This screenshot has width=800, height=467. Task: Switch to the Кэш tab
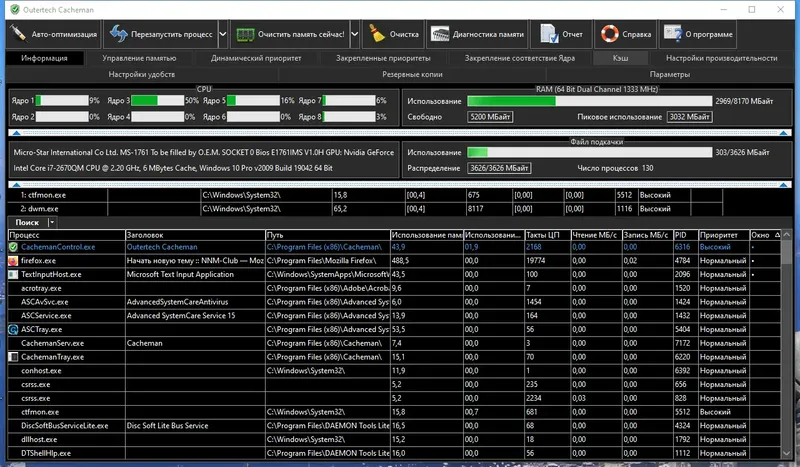[x=620, y=58]
